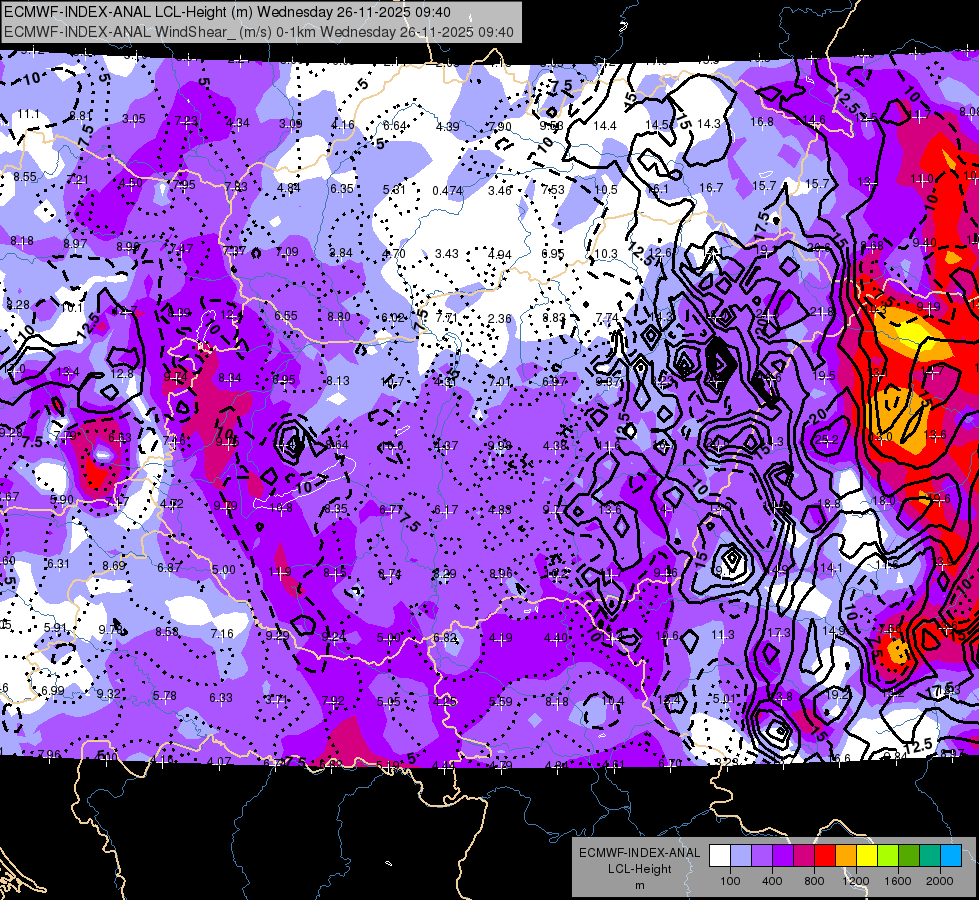Click the 4.72 grid value

[x=172, y=503]
